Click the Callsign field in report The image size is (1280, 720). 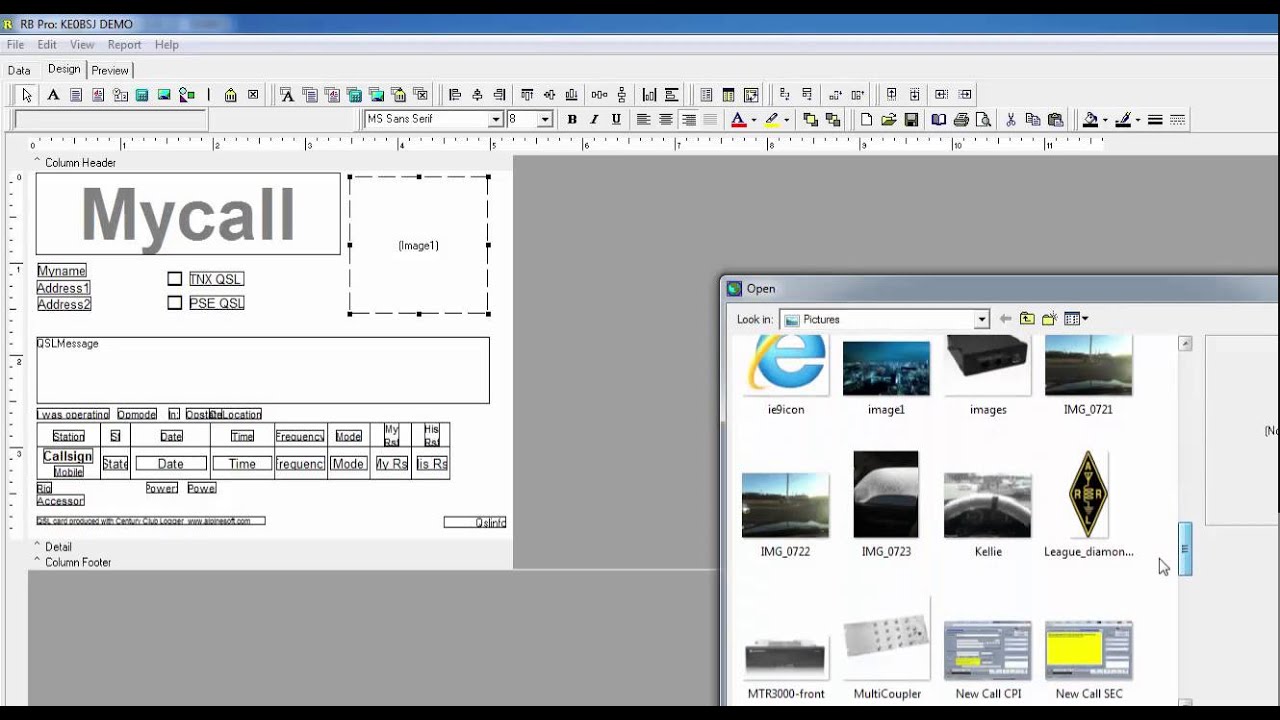pyautogui.click(x=68, y=456)
